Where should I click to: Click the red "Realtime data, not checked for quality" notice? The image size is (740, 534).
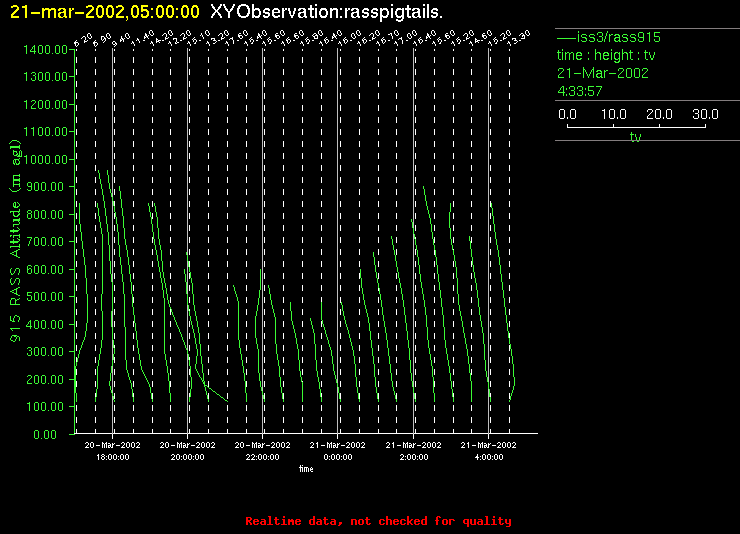(x=378, y=521)
